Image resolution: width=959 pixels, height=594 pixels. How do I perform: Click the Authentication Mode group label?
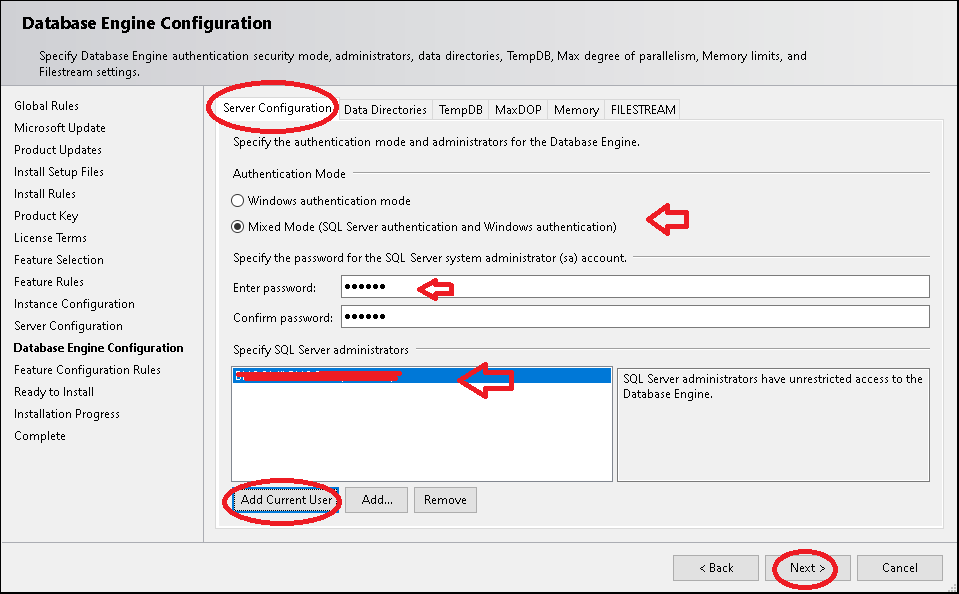[x=289, y=174]
